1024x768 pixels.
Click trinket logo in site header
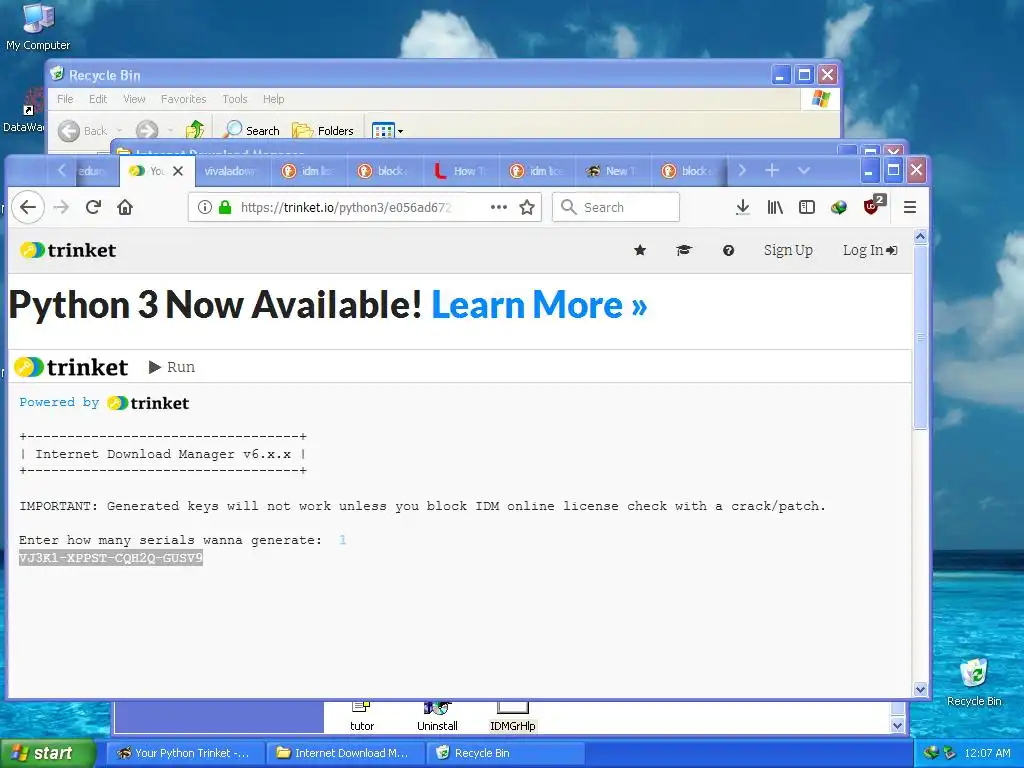[68, 250]
